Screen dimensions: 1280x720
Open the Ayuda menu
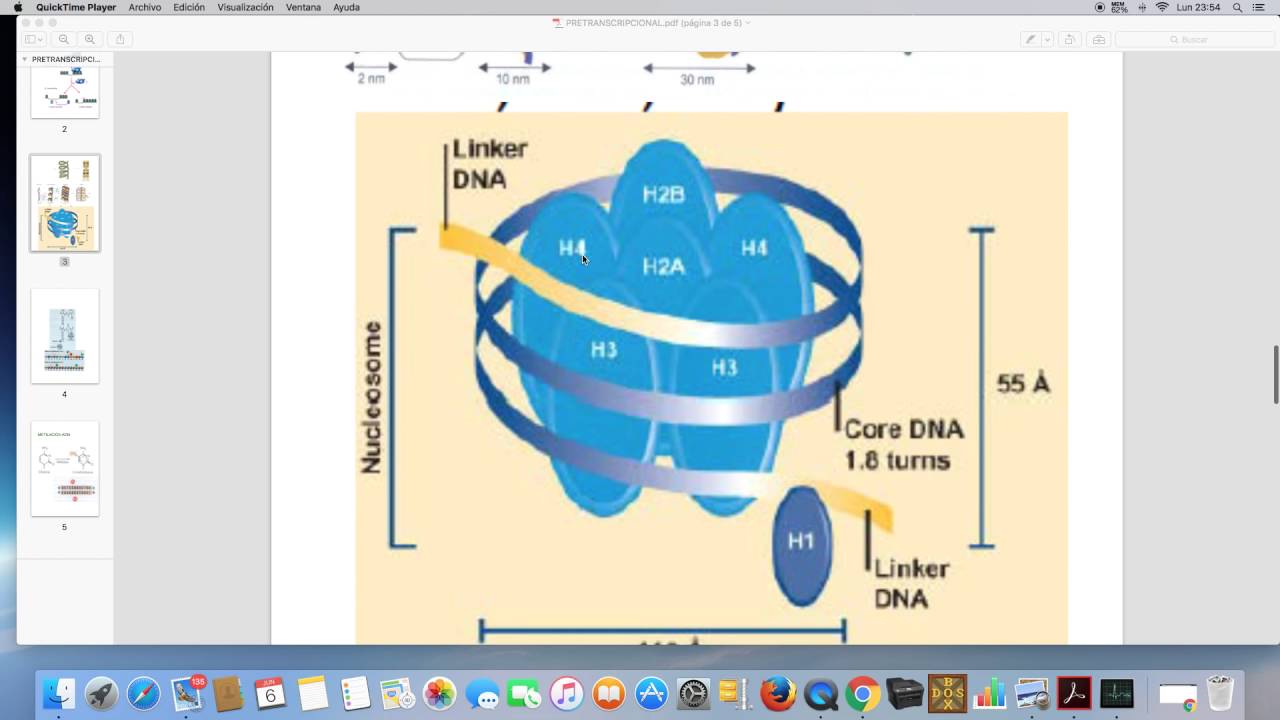point(347,7)
